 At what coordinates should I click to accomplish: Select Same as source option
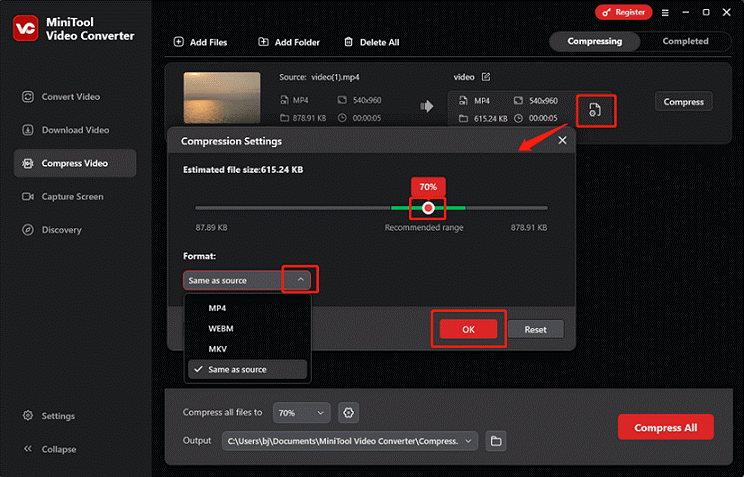click(247, 369)
